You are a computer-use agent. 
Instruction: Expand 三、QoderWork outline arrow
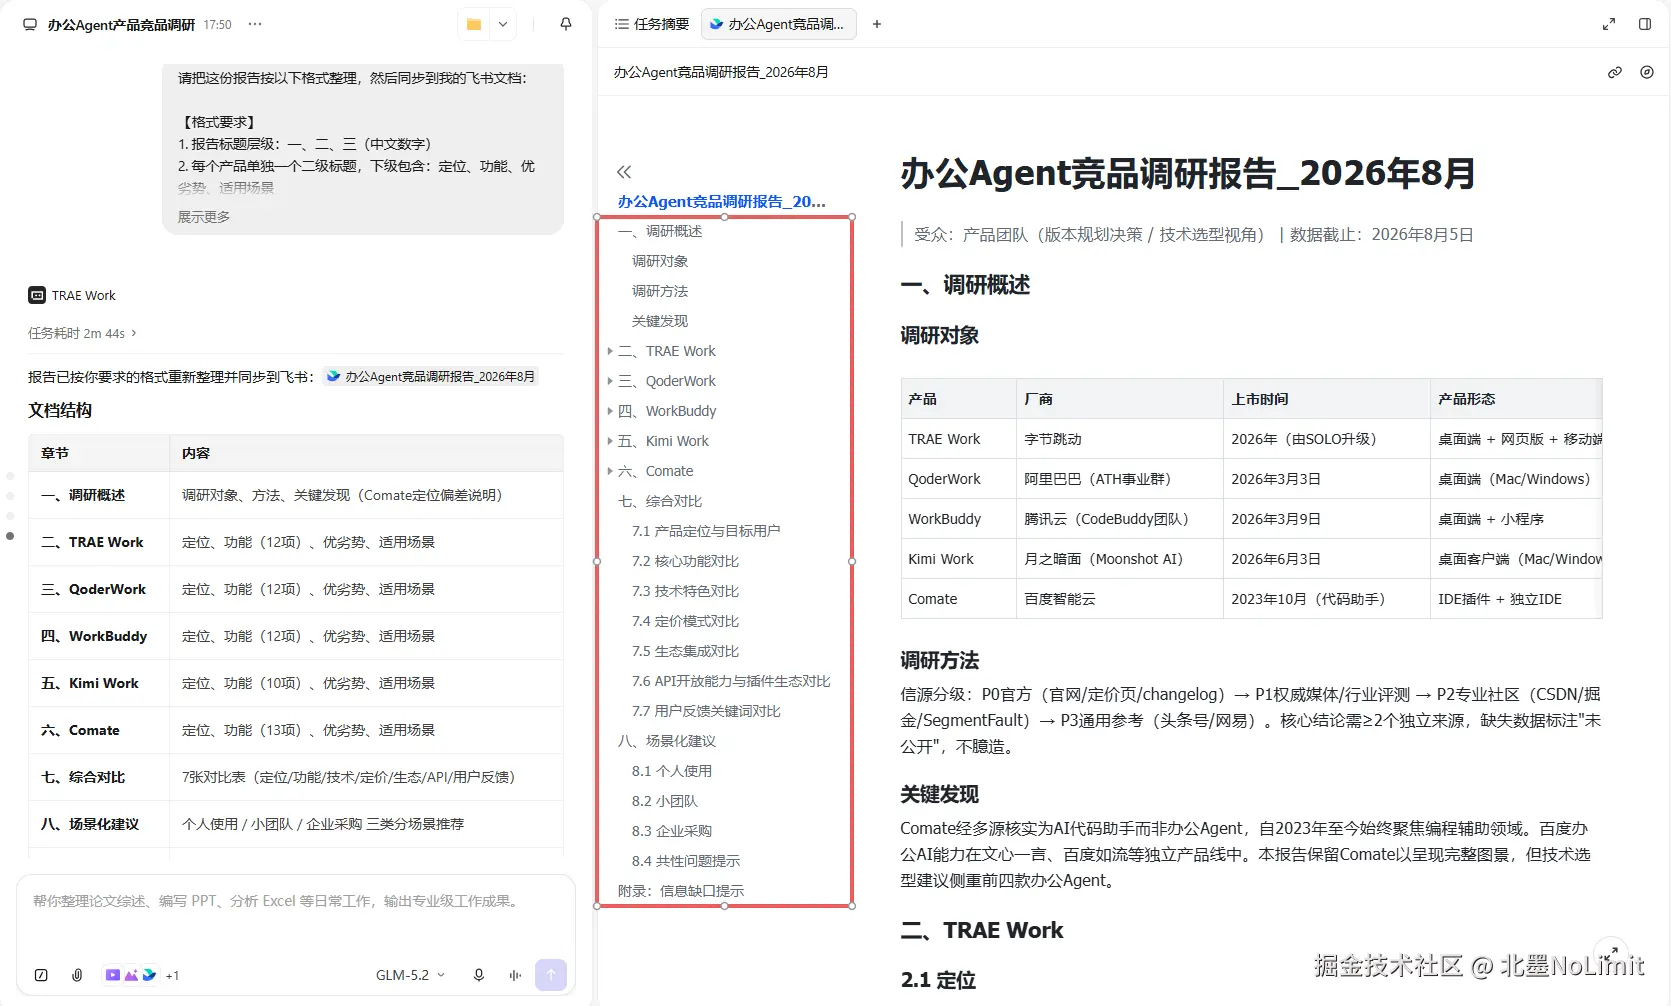point(610,381)
